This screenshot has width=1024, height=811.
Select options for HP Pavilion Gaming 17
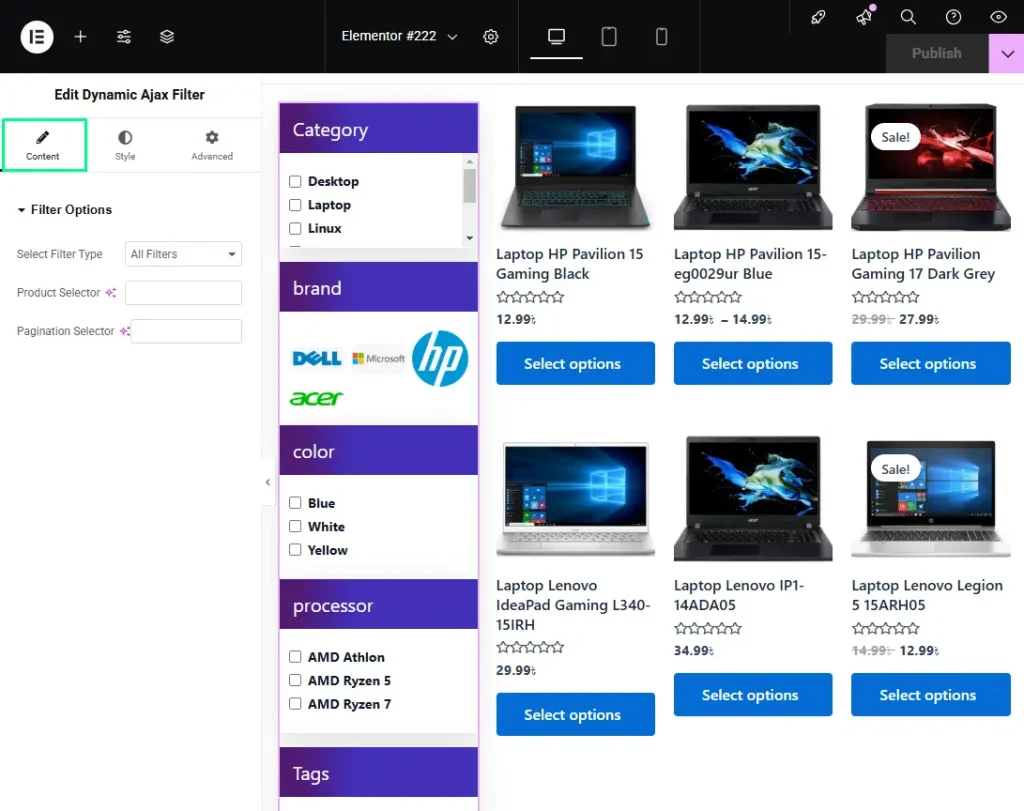(931, 363)
